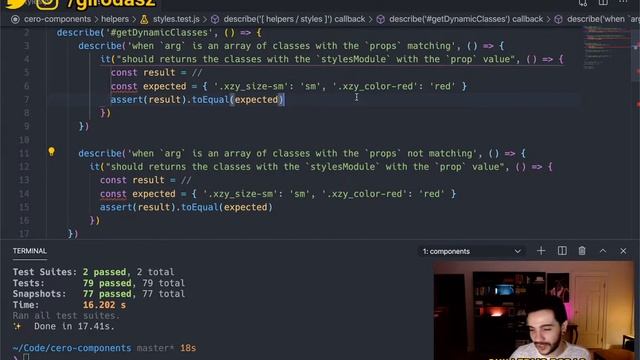Click 'const expected' on line 14
The height and width of the screenshot is (360, 640).
pyautogui.click(x=138, y=194)
